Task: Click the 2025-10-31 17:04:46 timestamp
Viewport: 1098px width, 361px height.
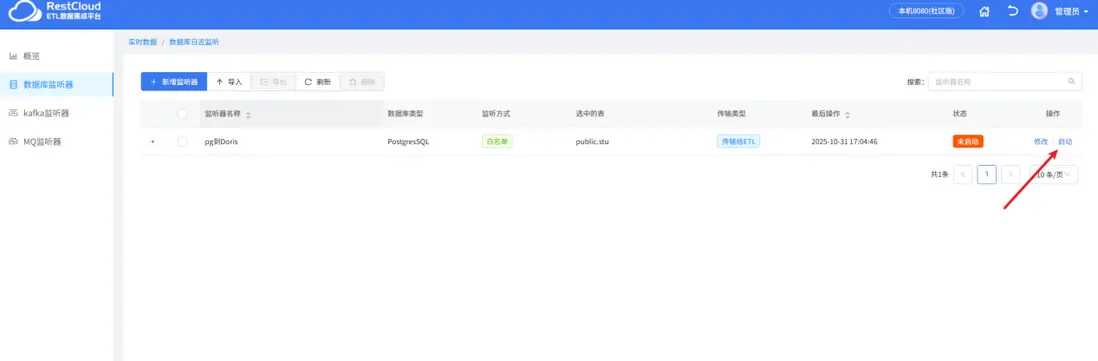Action: (844, 141)
